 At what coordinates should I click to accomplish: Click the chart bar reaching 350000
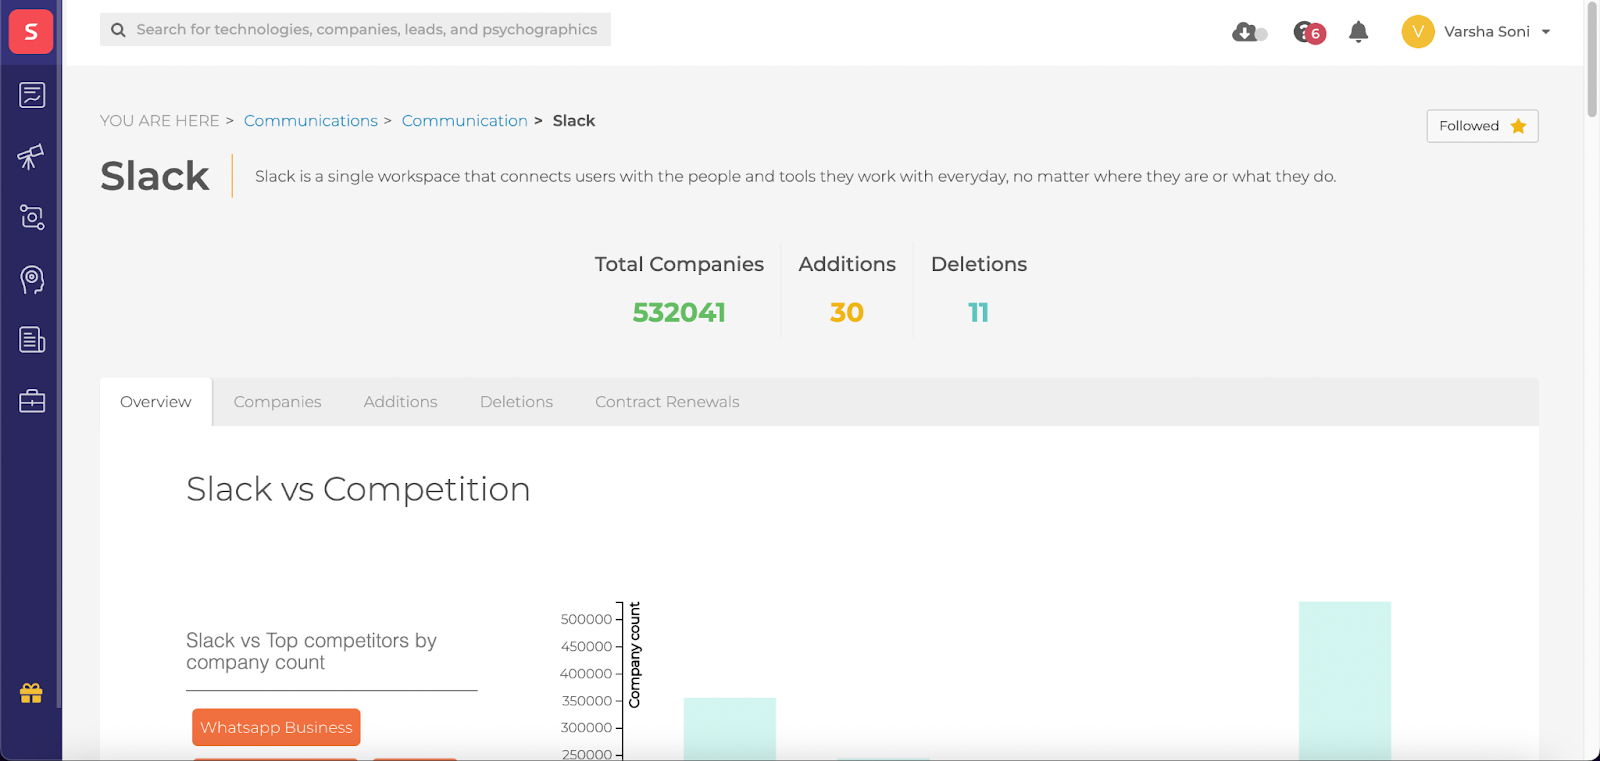click(730, 728)
